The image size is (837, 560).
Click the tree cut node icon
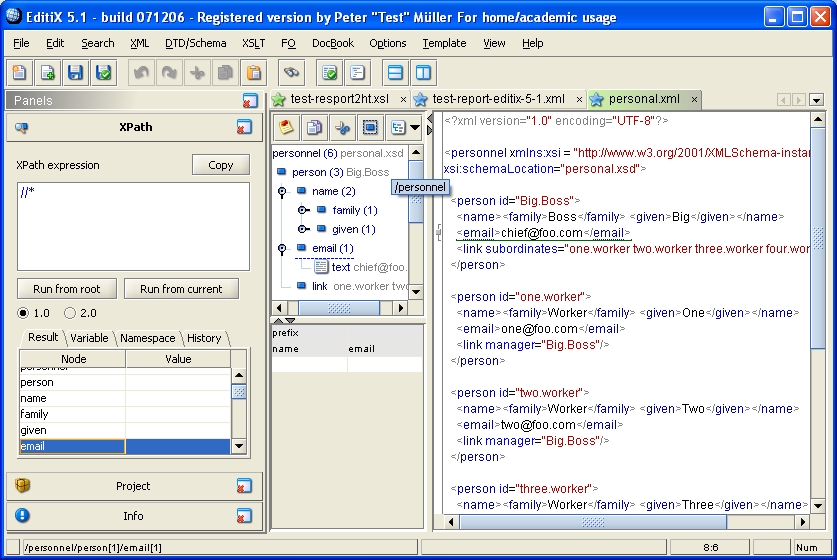[x=342, y=127]
